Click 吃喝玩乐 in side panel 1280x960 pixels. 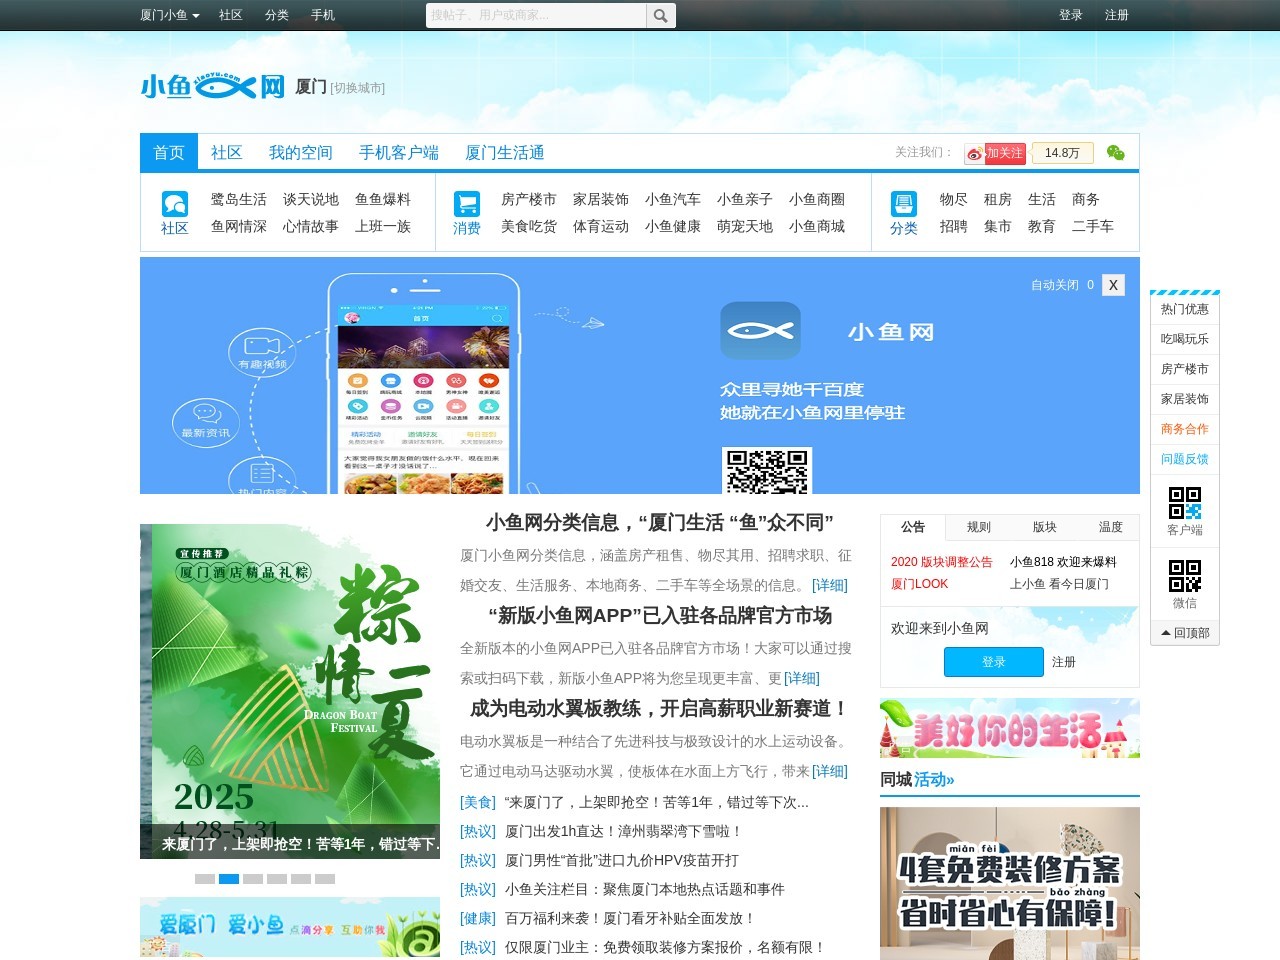tap(1185, 339)
